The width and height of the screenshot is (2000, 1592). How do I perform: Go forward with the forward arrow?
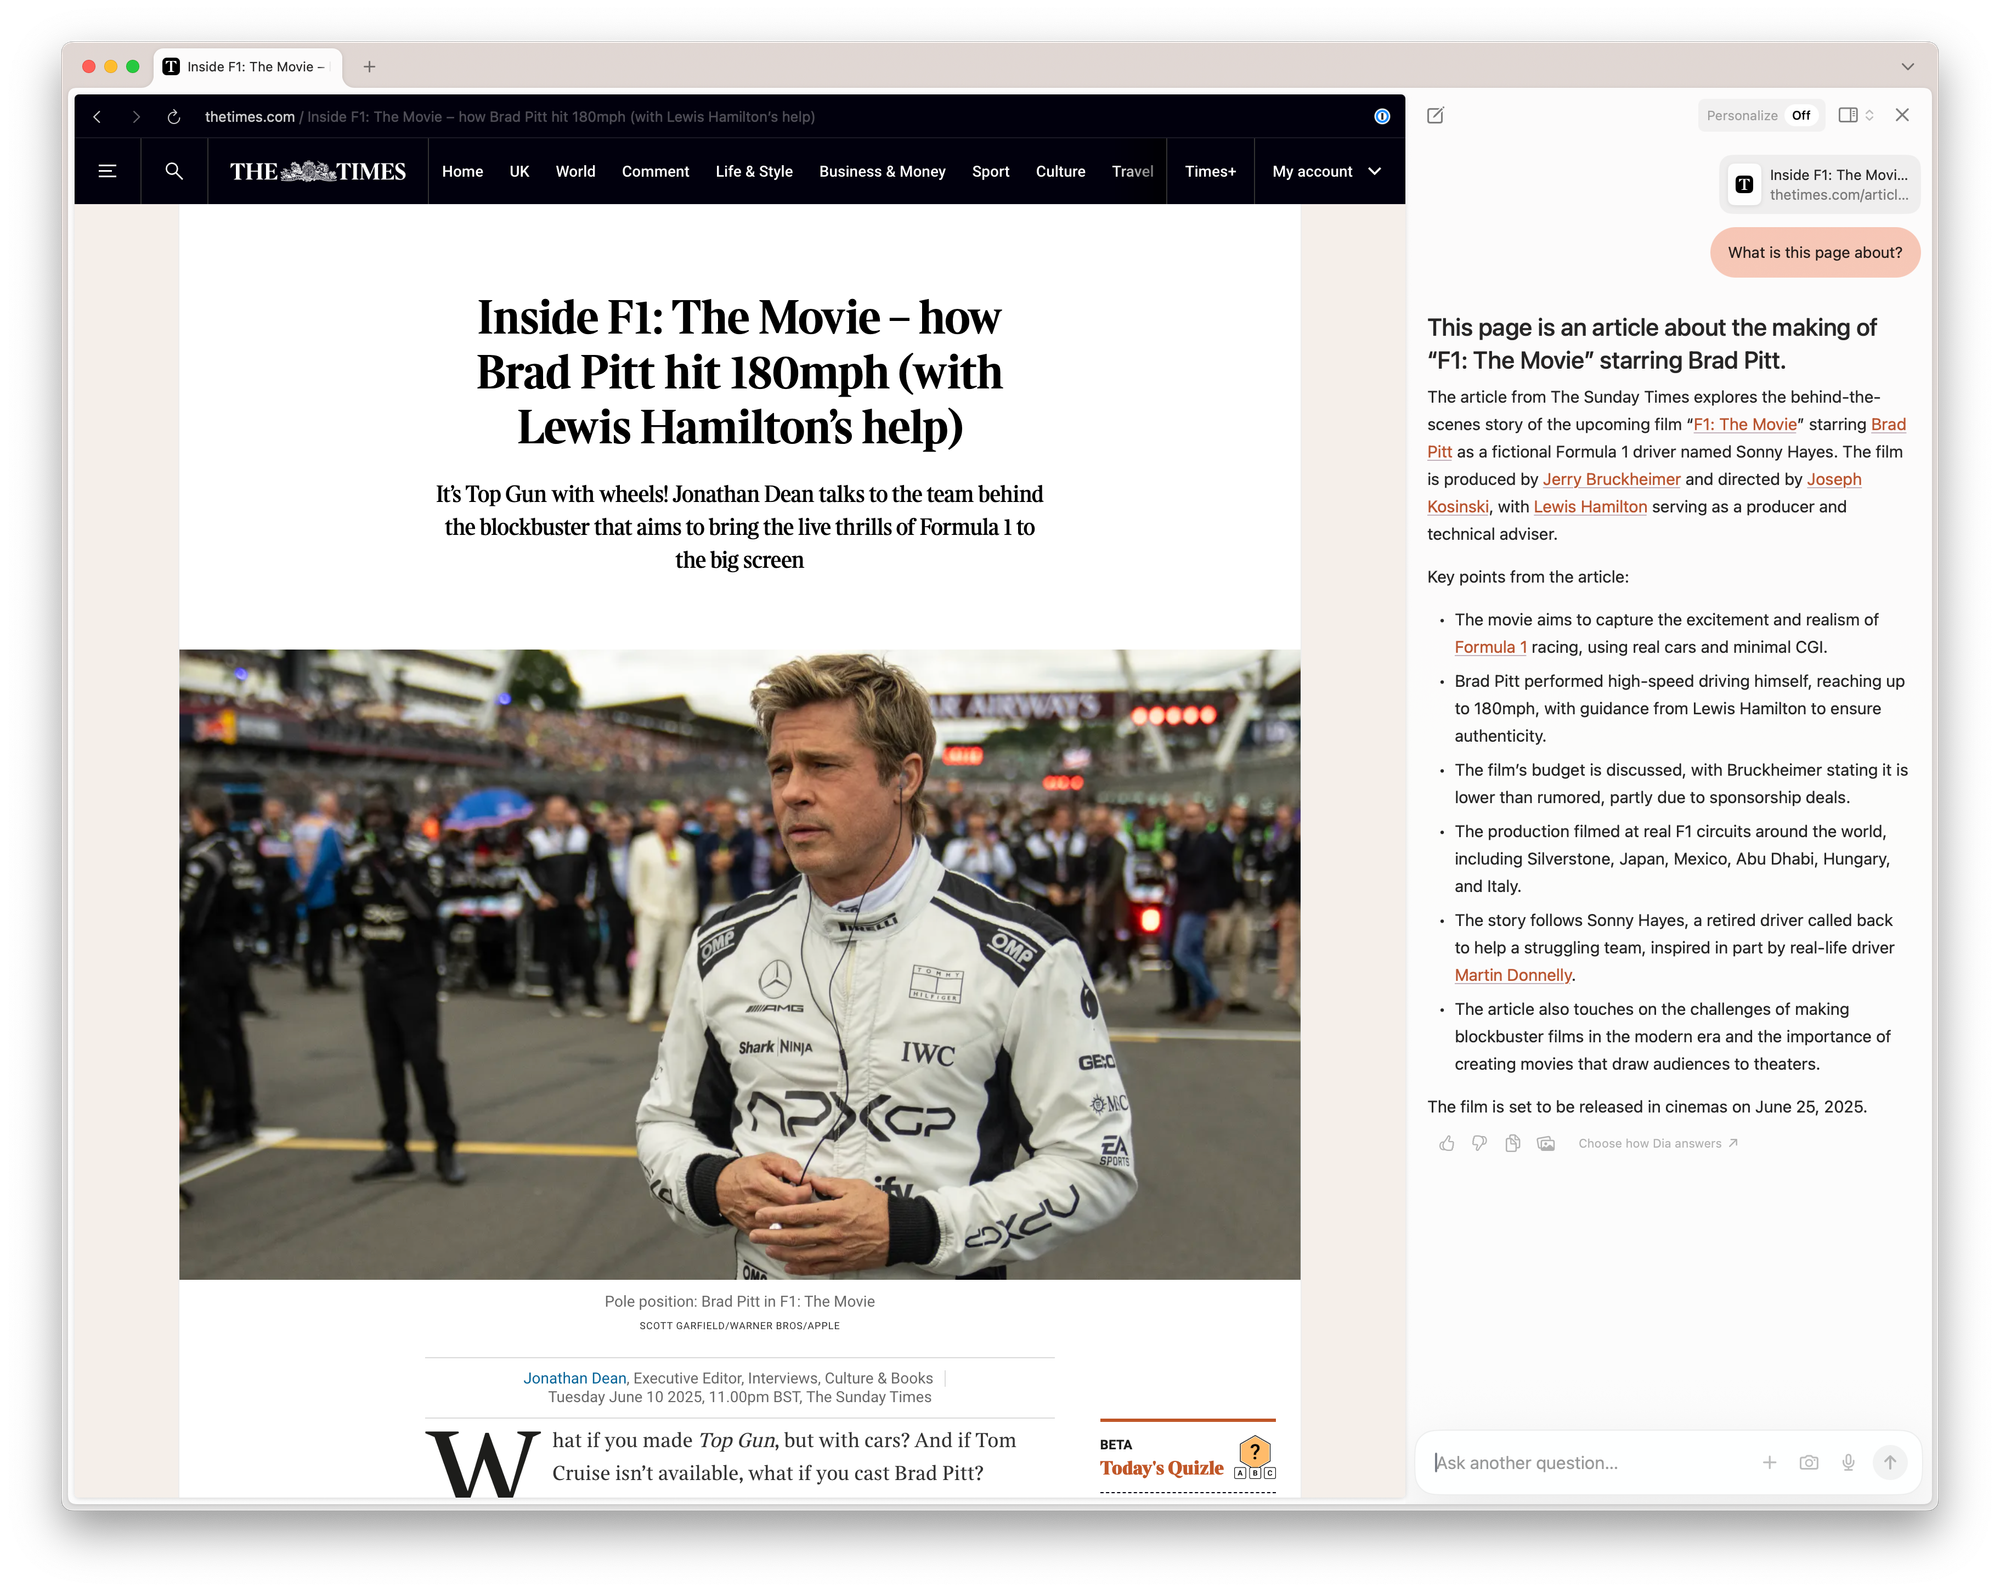136,117
